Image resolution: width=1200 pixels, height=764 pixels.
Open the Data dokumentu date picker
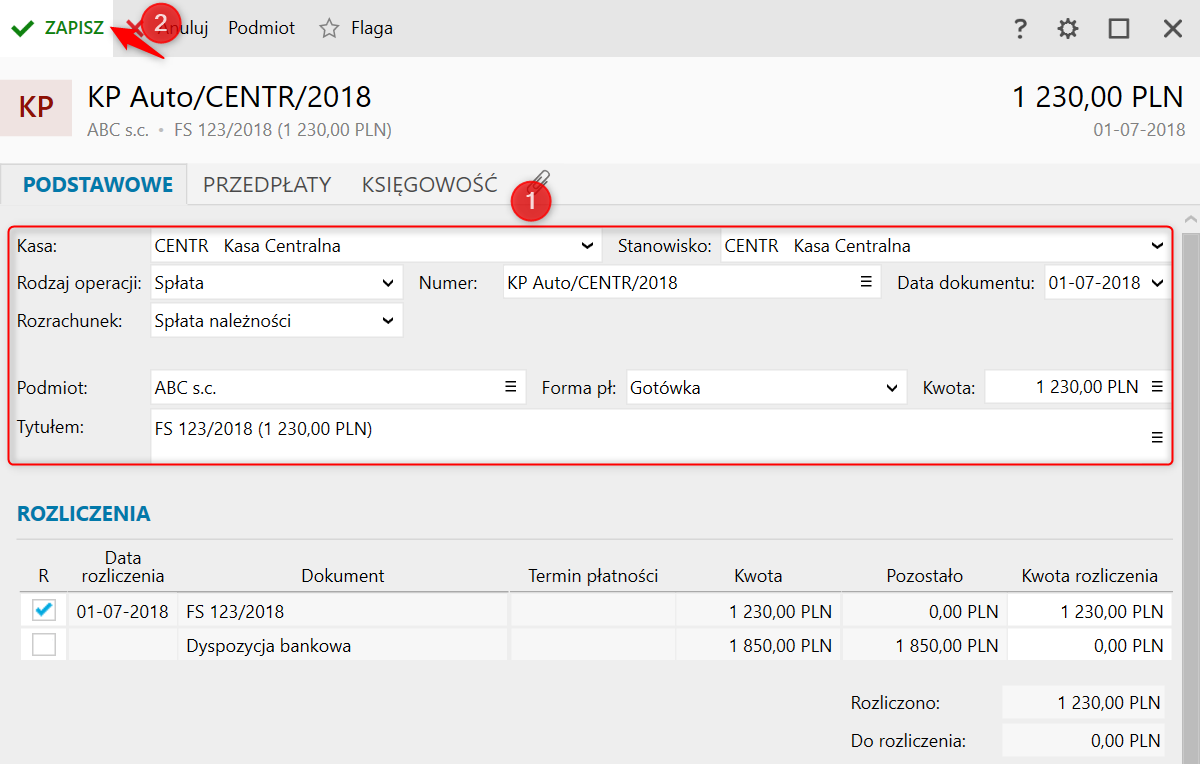point(1158,283)
